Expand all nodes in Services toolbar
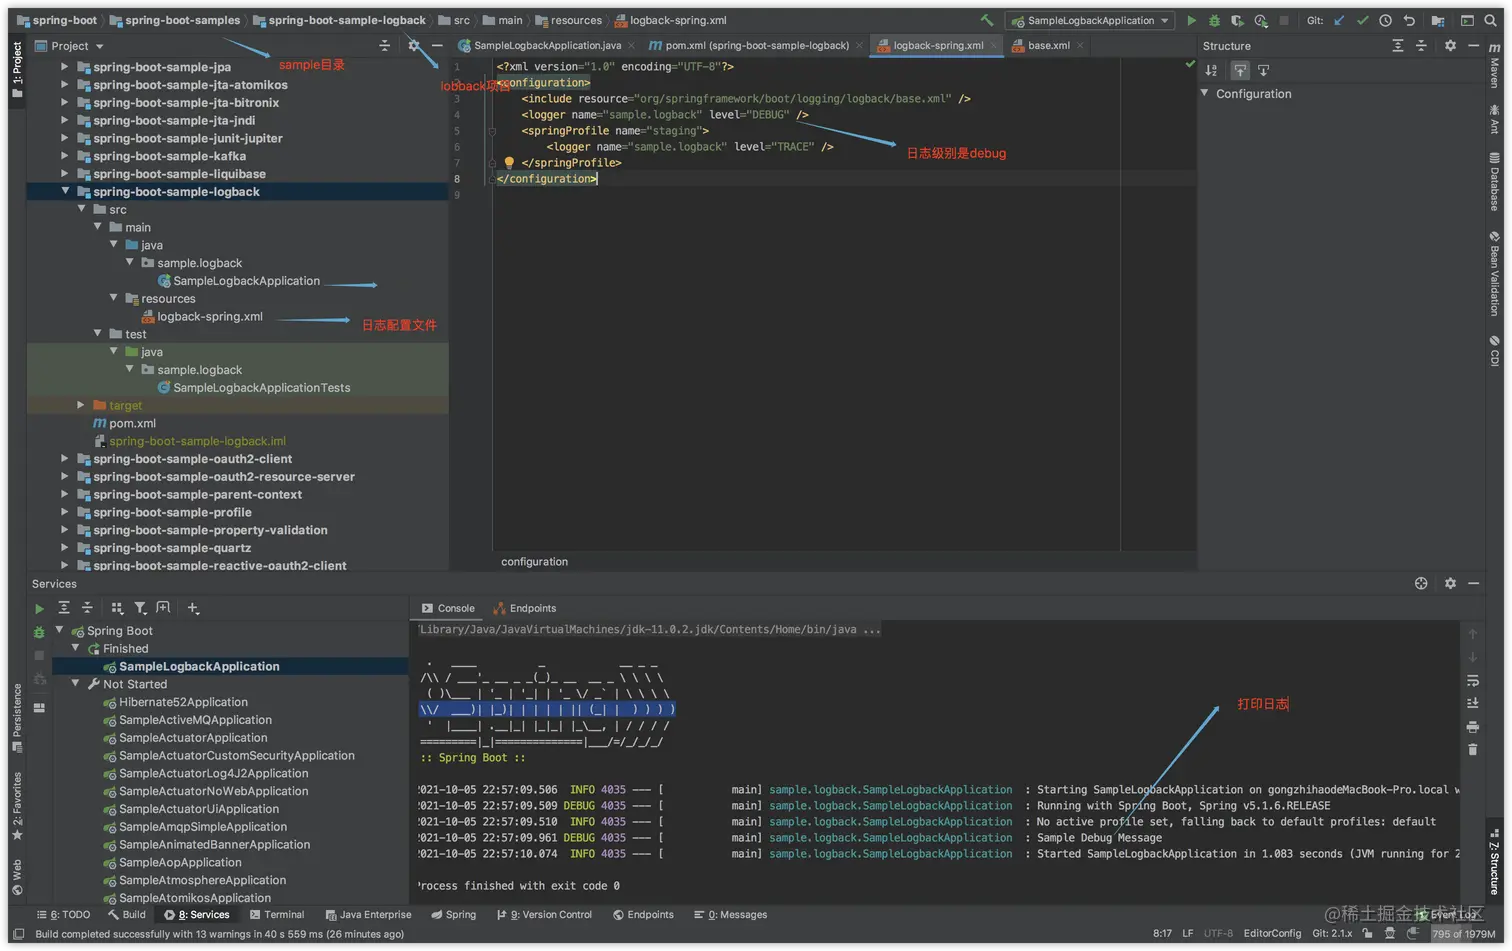The width and height of the screenshot is (1512, 951). click(64, 608)
